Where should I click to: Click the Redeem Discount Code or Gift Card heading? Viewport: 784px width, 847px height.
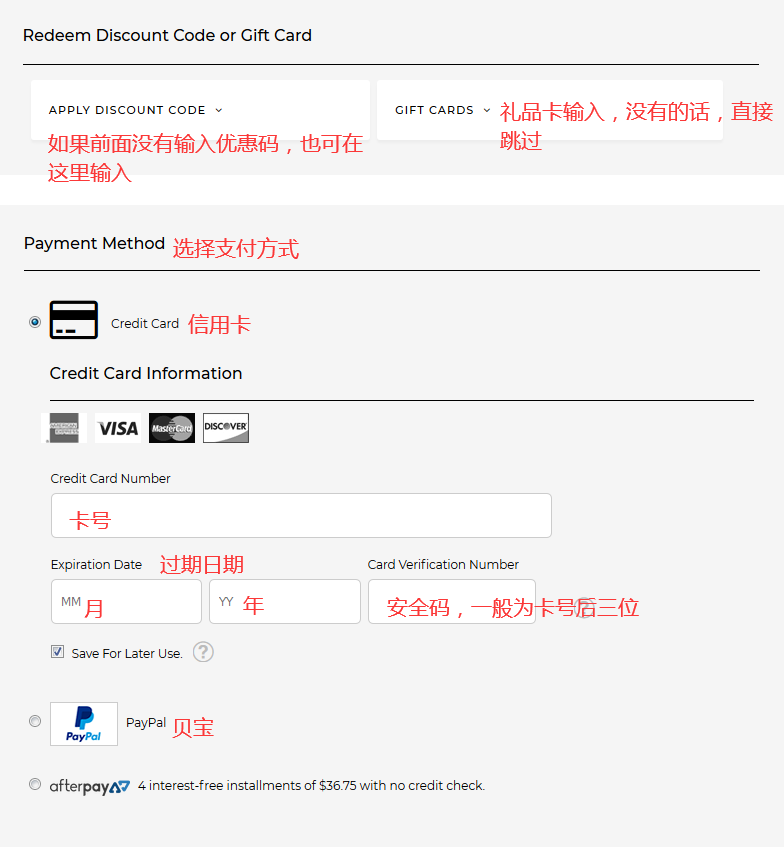pos(167,36)
